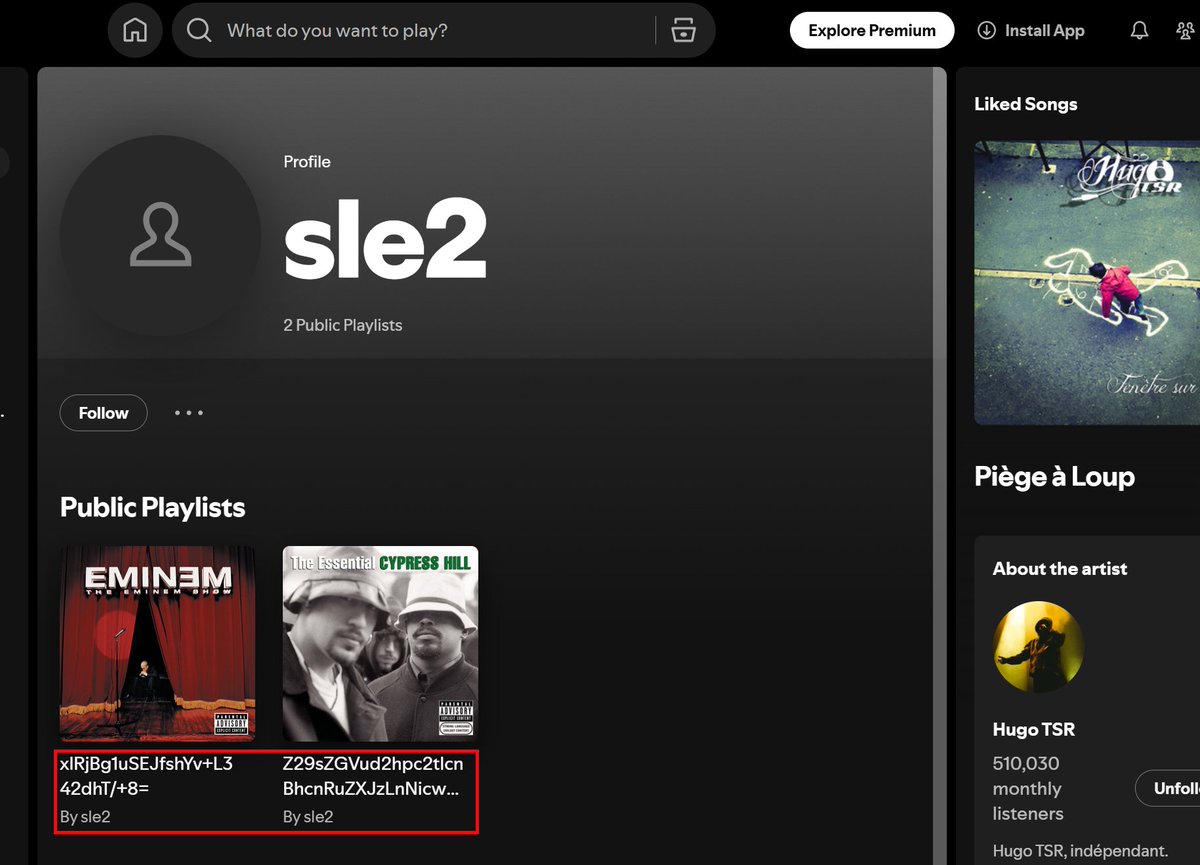Open The Essential Cypress Hill playlist cover

380,643
